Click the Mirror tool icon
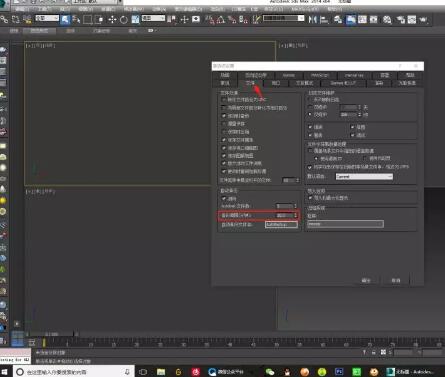Screen dimensions: 445x377 tap(312, 20)
